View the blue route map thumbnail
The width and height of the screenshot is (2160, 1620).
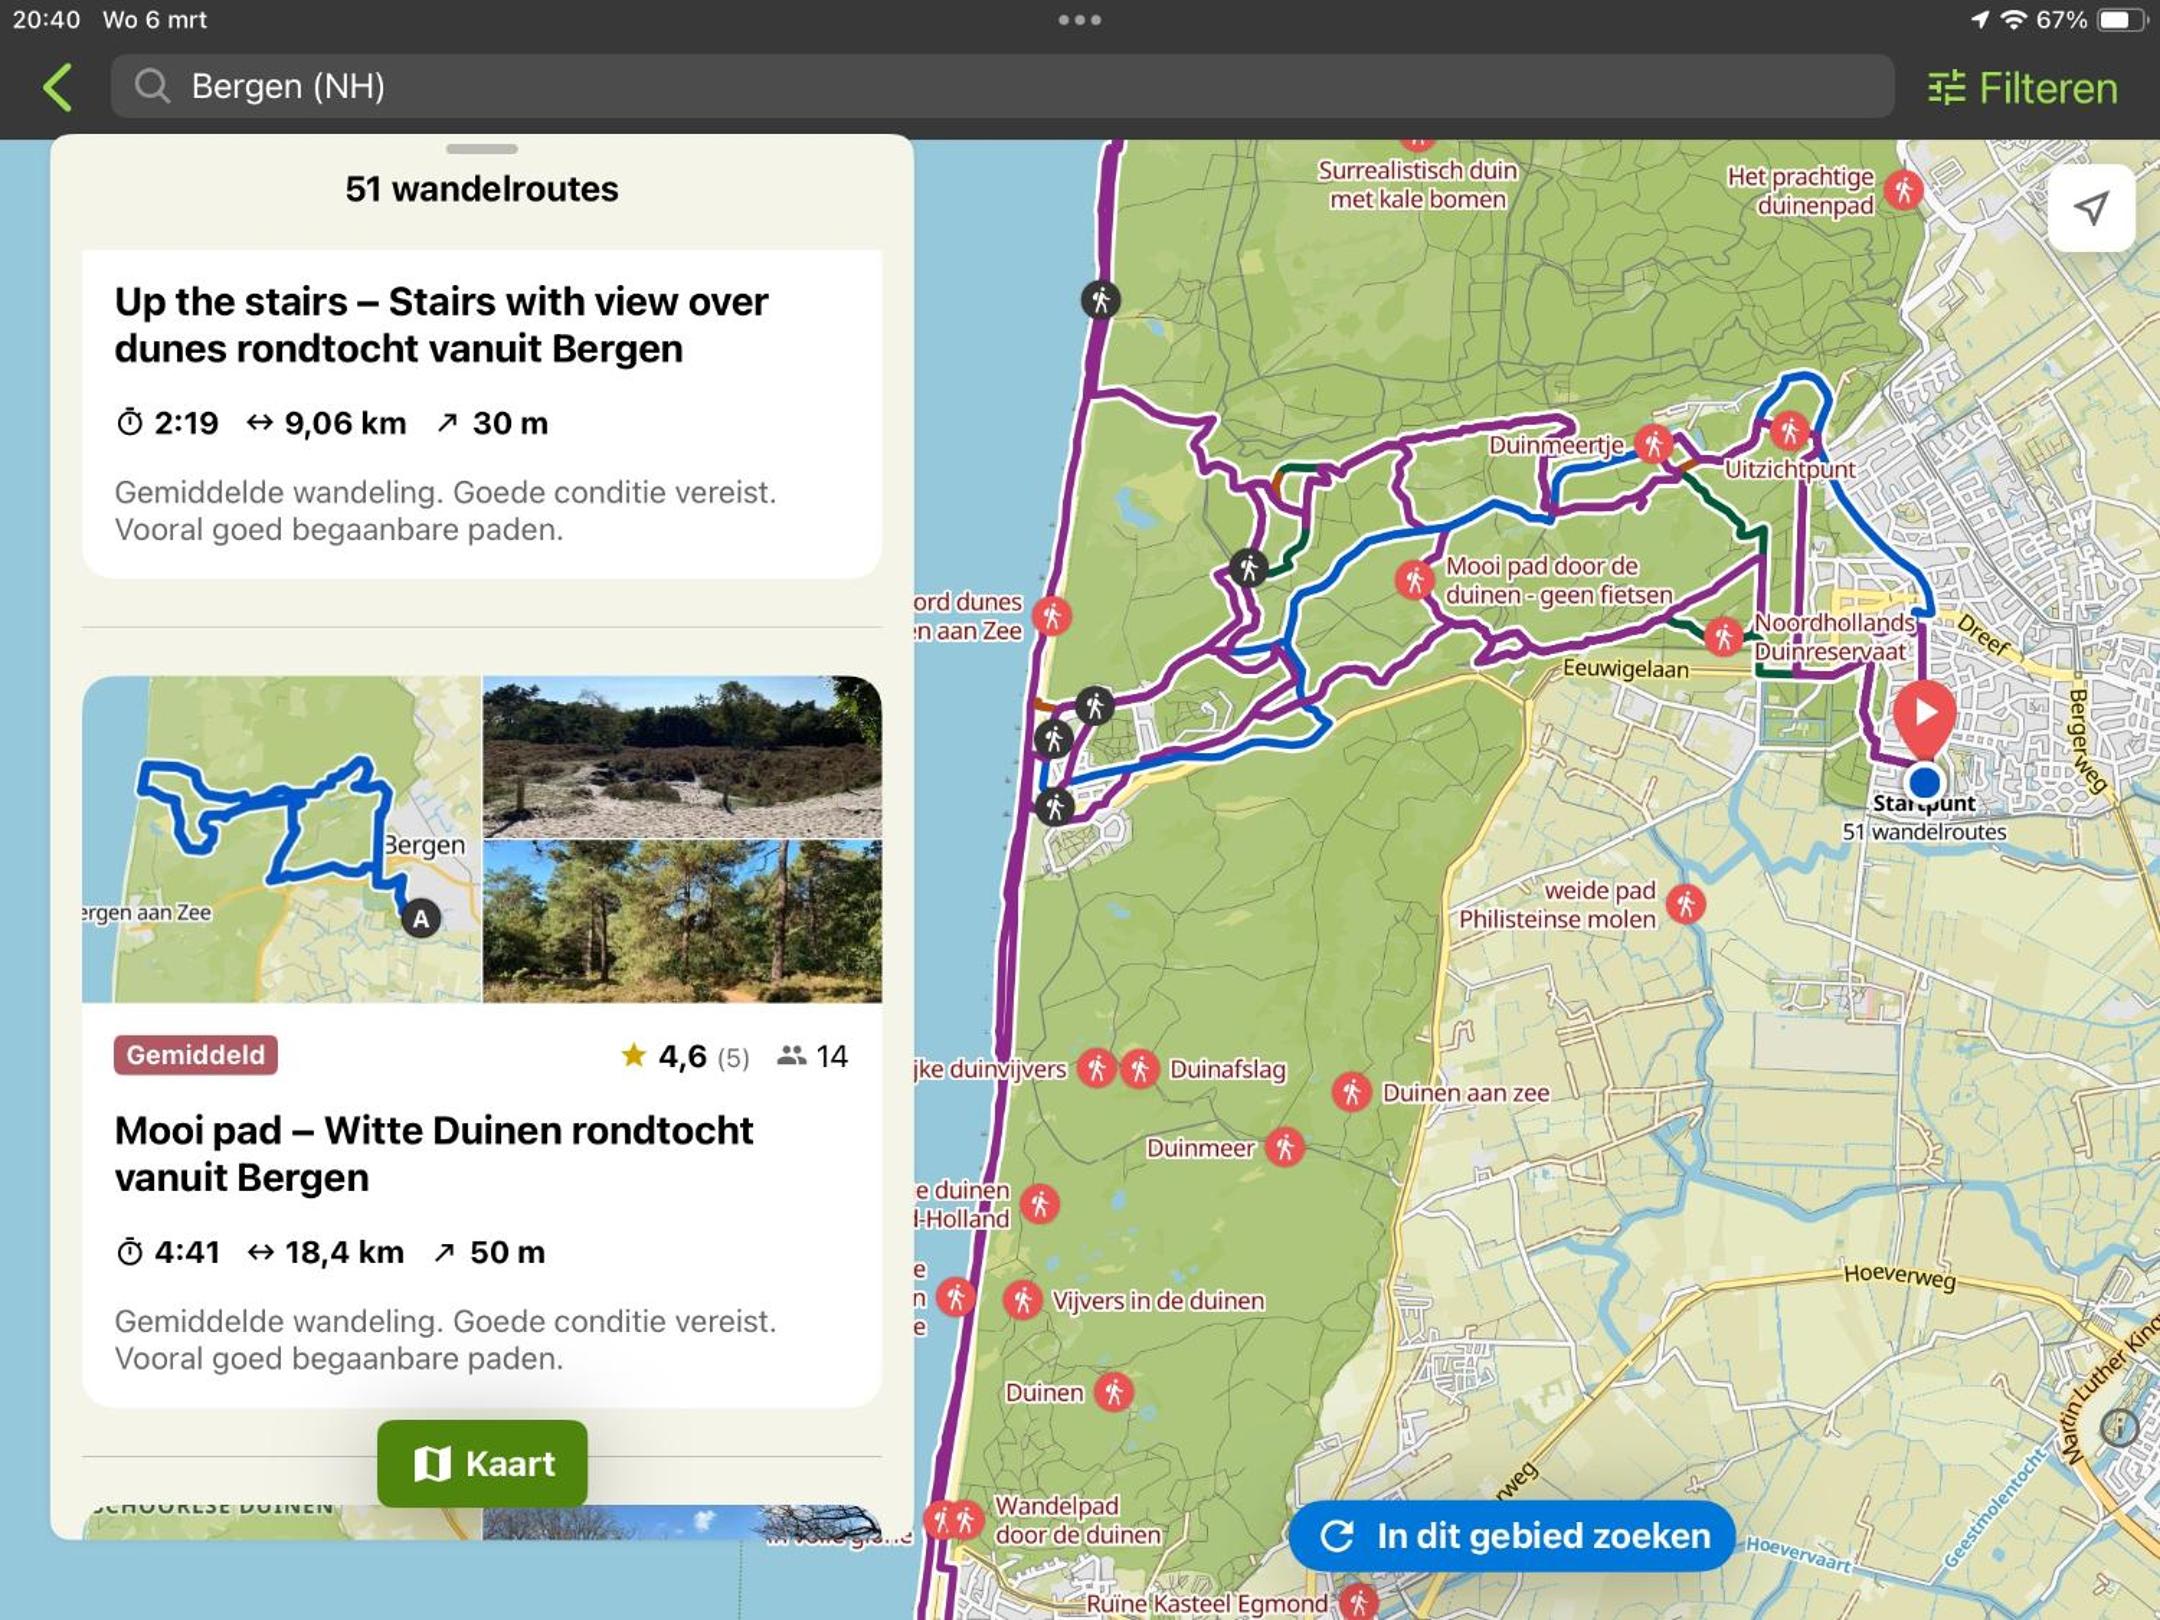click(282, 839)
